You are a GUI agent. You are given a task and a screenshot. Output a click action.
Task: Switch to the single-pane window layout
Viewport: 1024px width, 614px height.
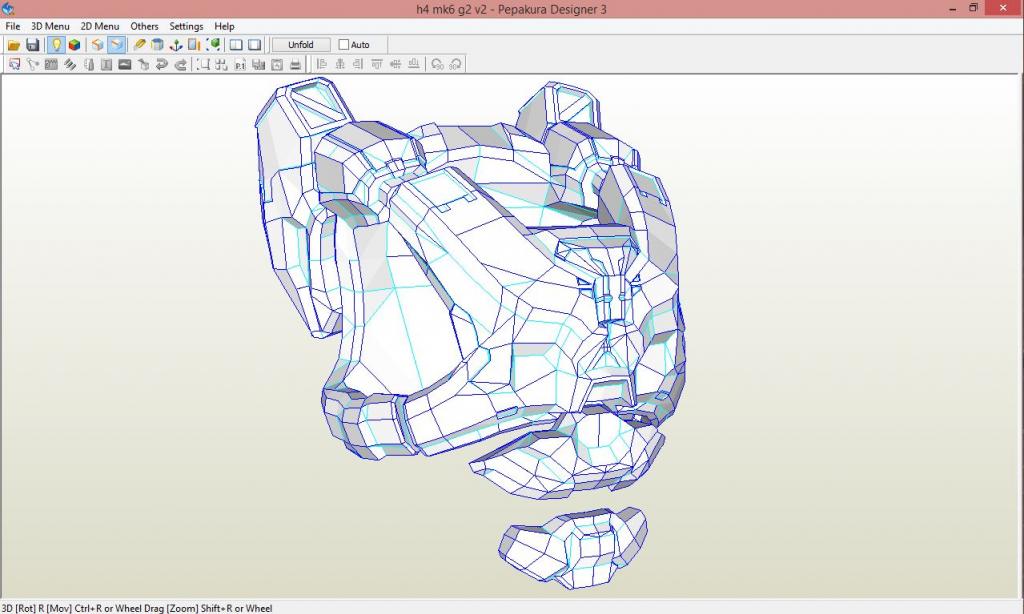(x=255, y=45)
